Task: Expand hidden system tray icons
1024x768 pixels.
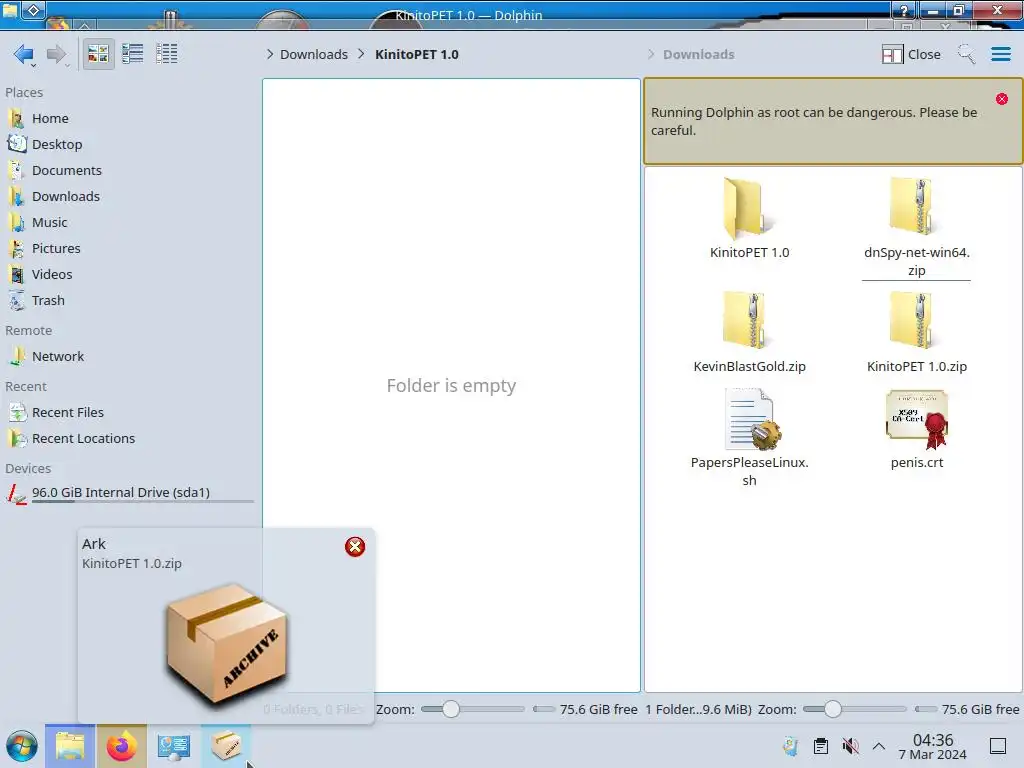Action: pyautogui.click(x=879, y=746)
